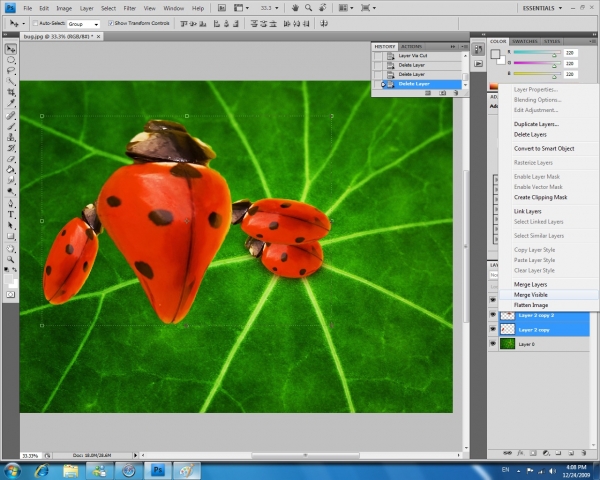The image size is (600, 480).
Task: Switch to the Styles tab
Action: [552, 41]
